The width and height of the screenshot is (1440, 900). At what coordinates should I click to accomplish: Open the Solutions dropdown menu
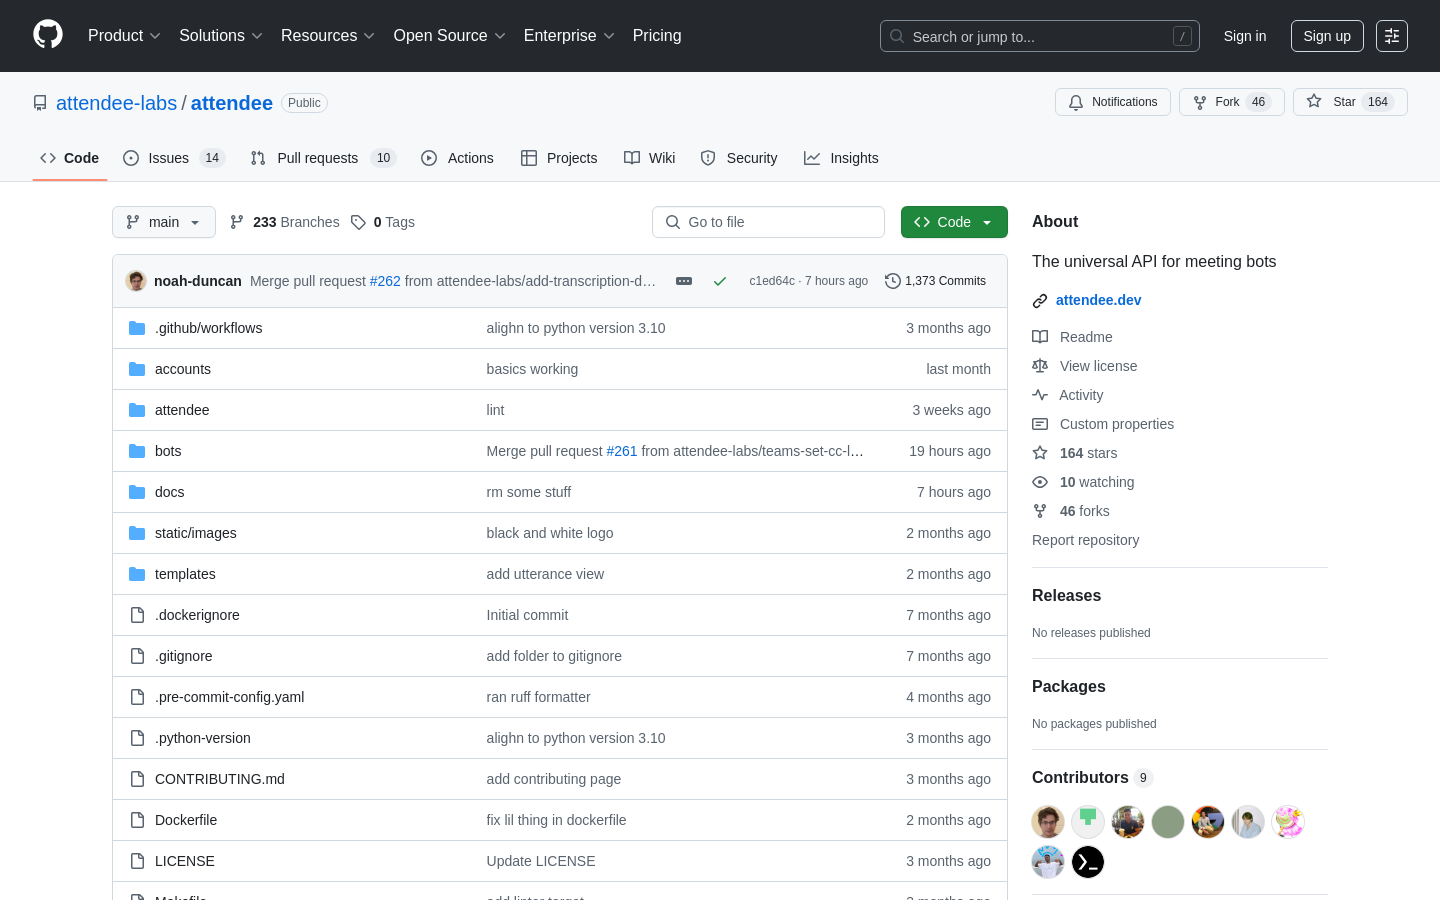pyautogui.click(x=221, y=36)
